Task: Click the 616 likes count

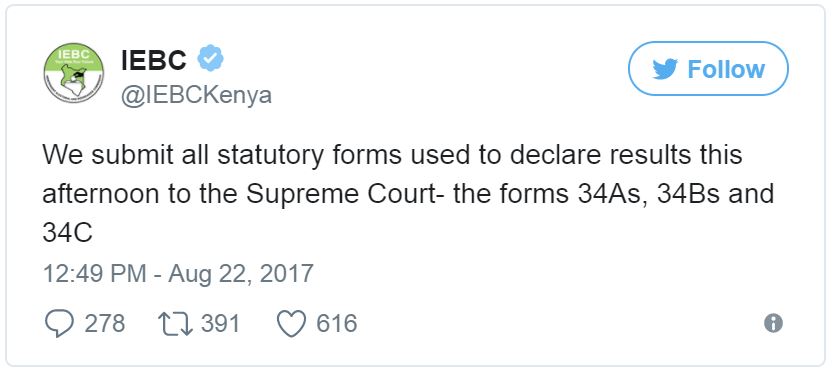Action: coord(337,324)
